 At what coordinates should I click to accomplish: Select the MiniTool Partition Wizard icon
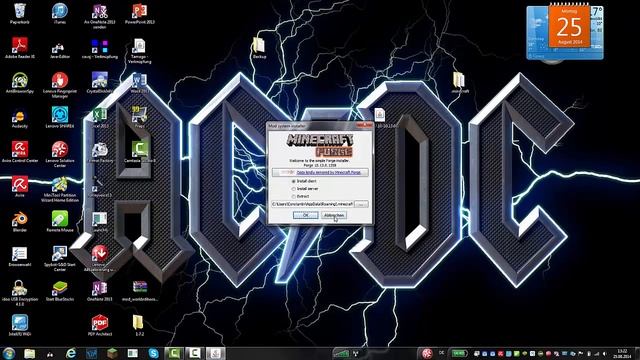(60, 189)
